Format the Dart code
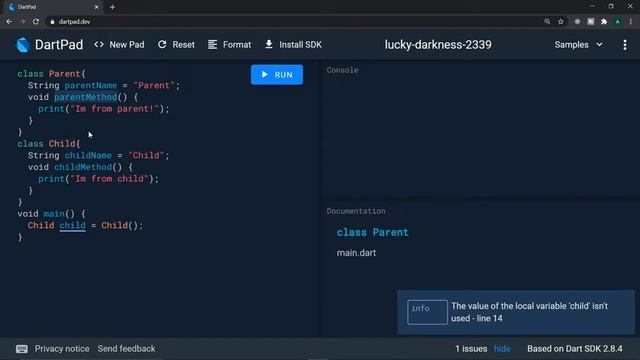The image size is (640, 360). coord(229,44)
